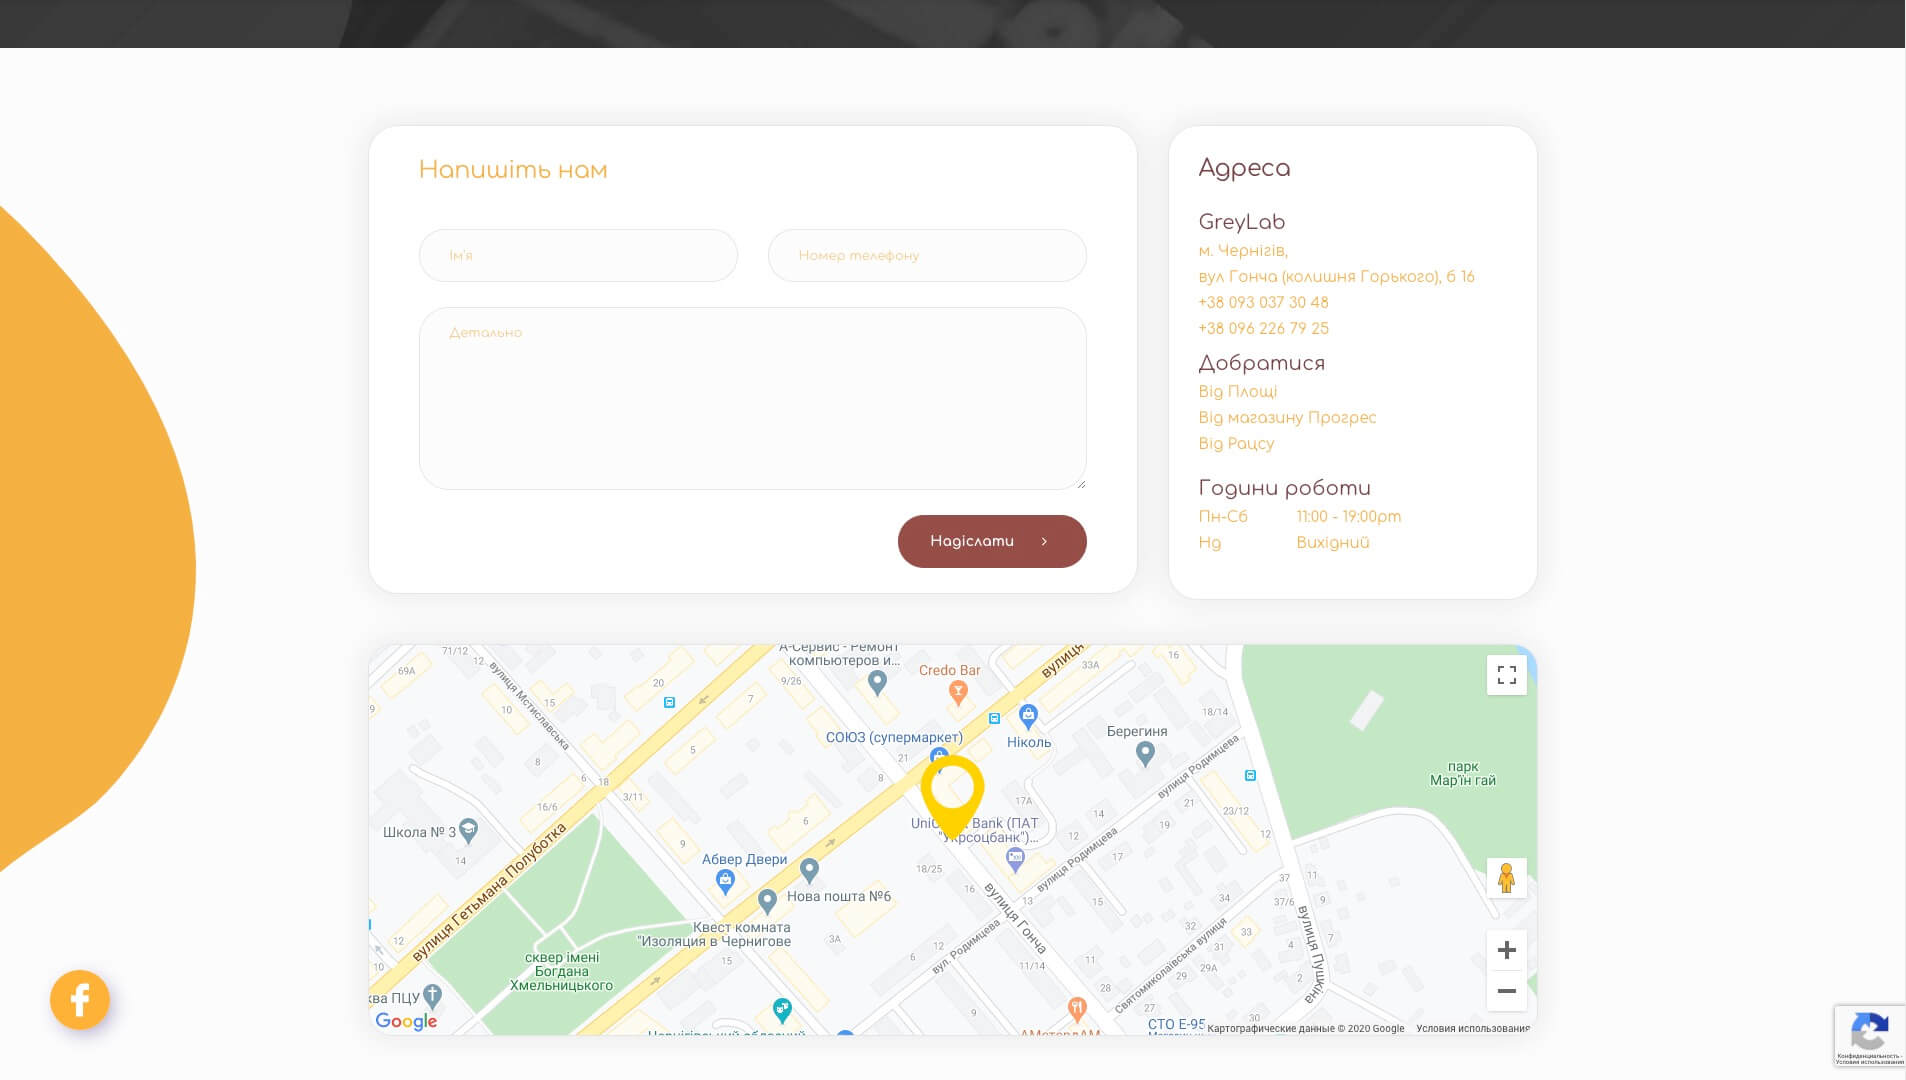Open directions Від Площі
The width and height of the screenshot is (1906, 1080).
(x=1237, y=391)
